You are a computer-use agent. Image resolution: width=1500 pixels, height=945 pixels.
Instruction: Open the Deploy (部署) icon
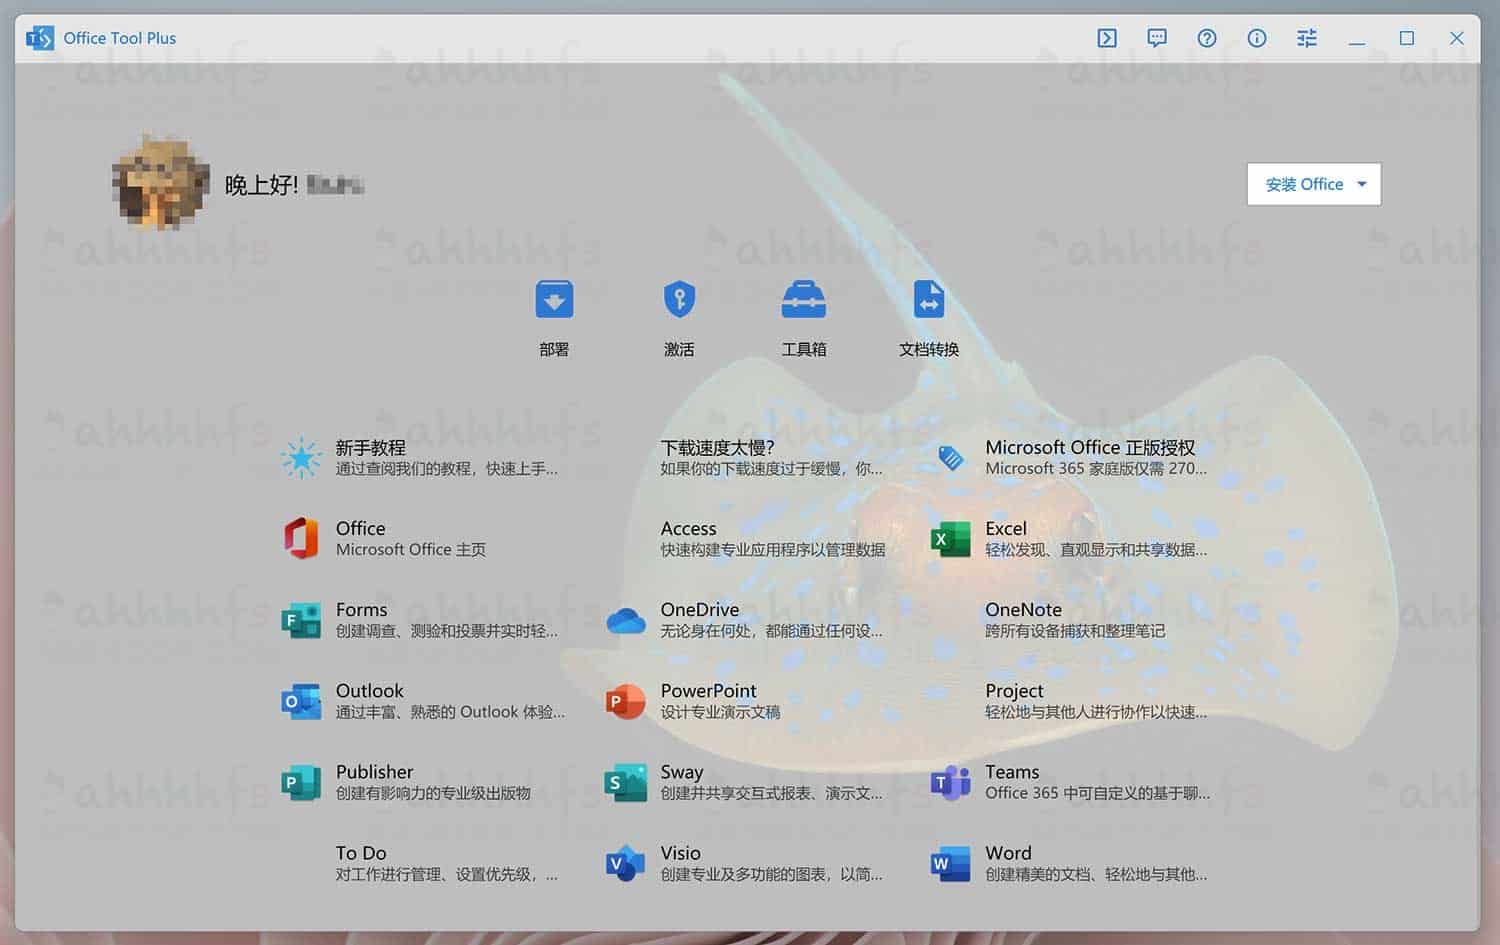click(554, 299)
